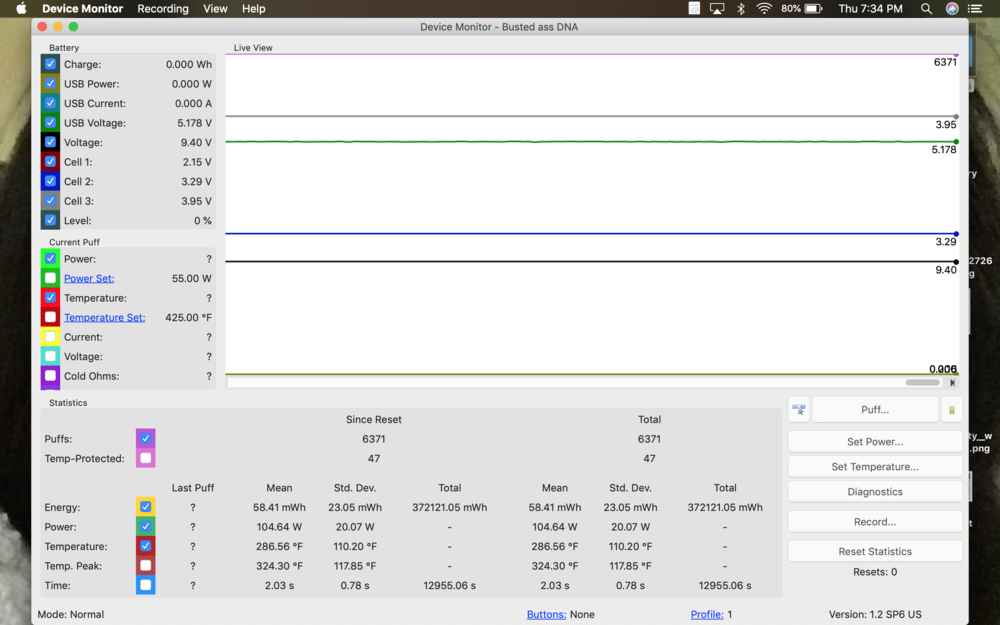The height and width of the screenshot is (625, 1000).
Task: Open Siri from the menu bar
Action: (x=952, y=8)
